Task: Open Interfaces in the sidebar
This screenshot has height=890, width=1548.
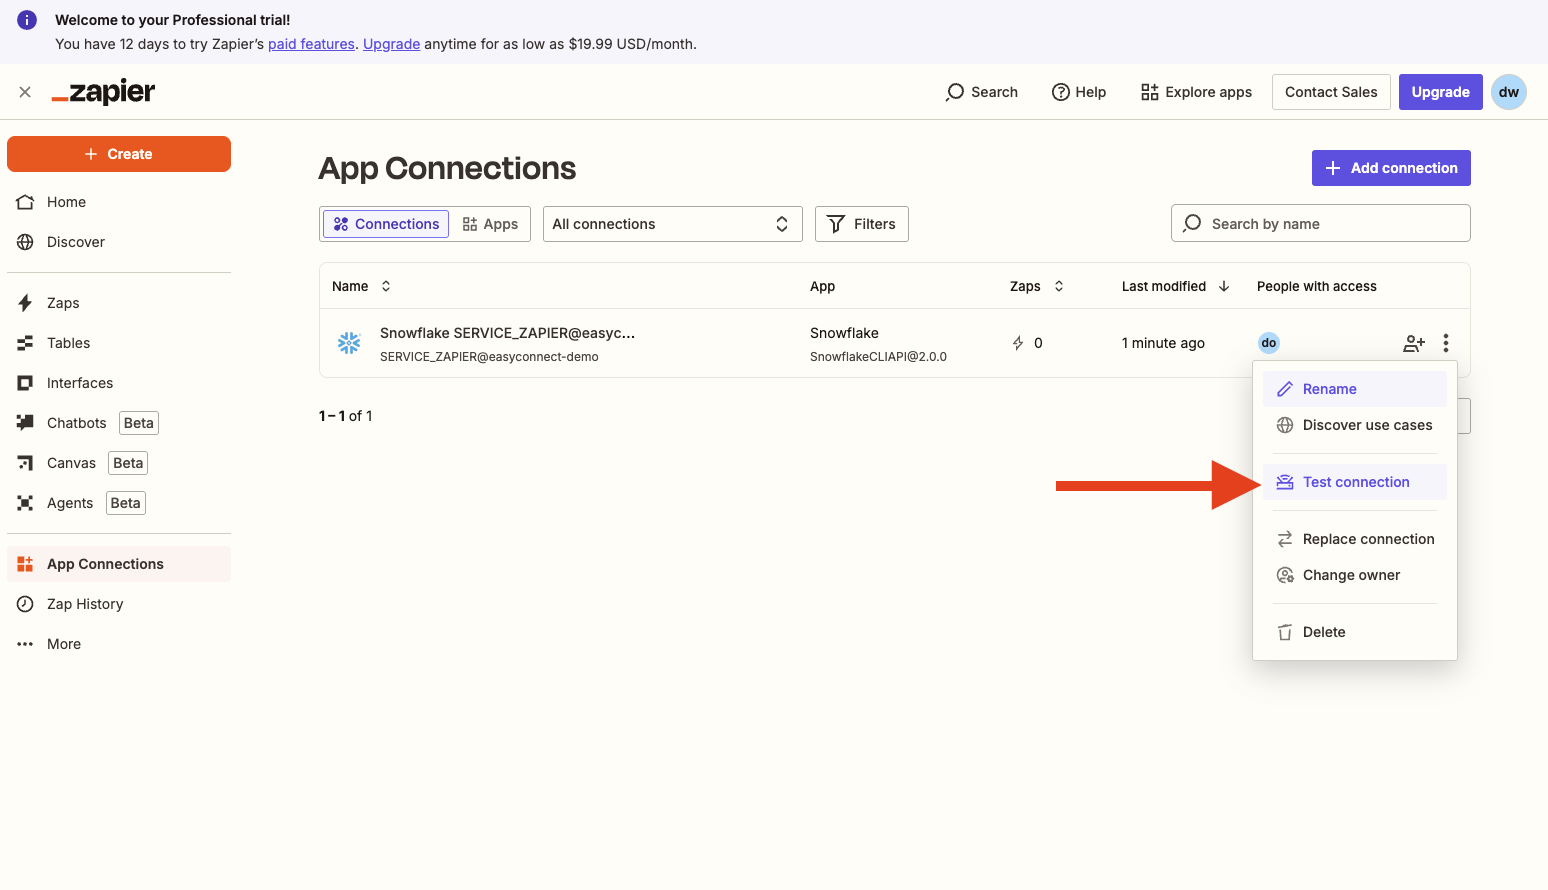Action: coord(119,383)
